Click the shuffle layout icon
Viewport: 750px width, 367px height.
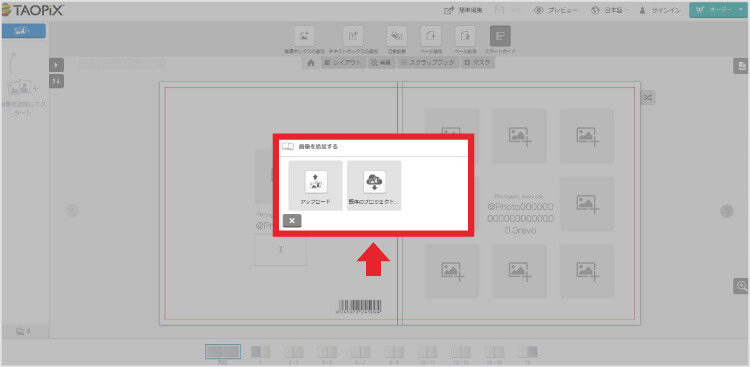click(648, 98)
